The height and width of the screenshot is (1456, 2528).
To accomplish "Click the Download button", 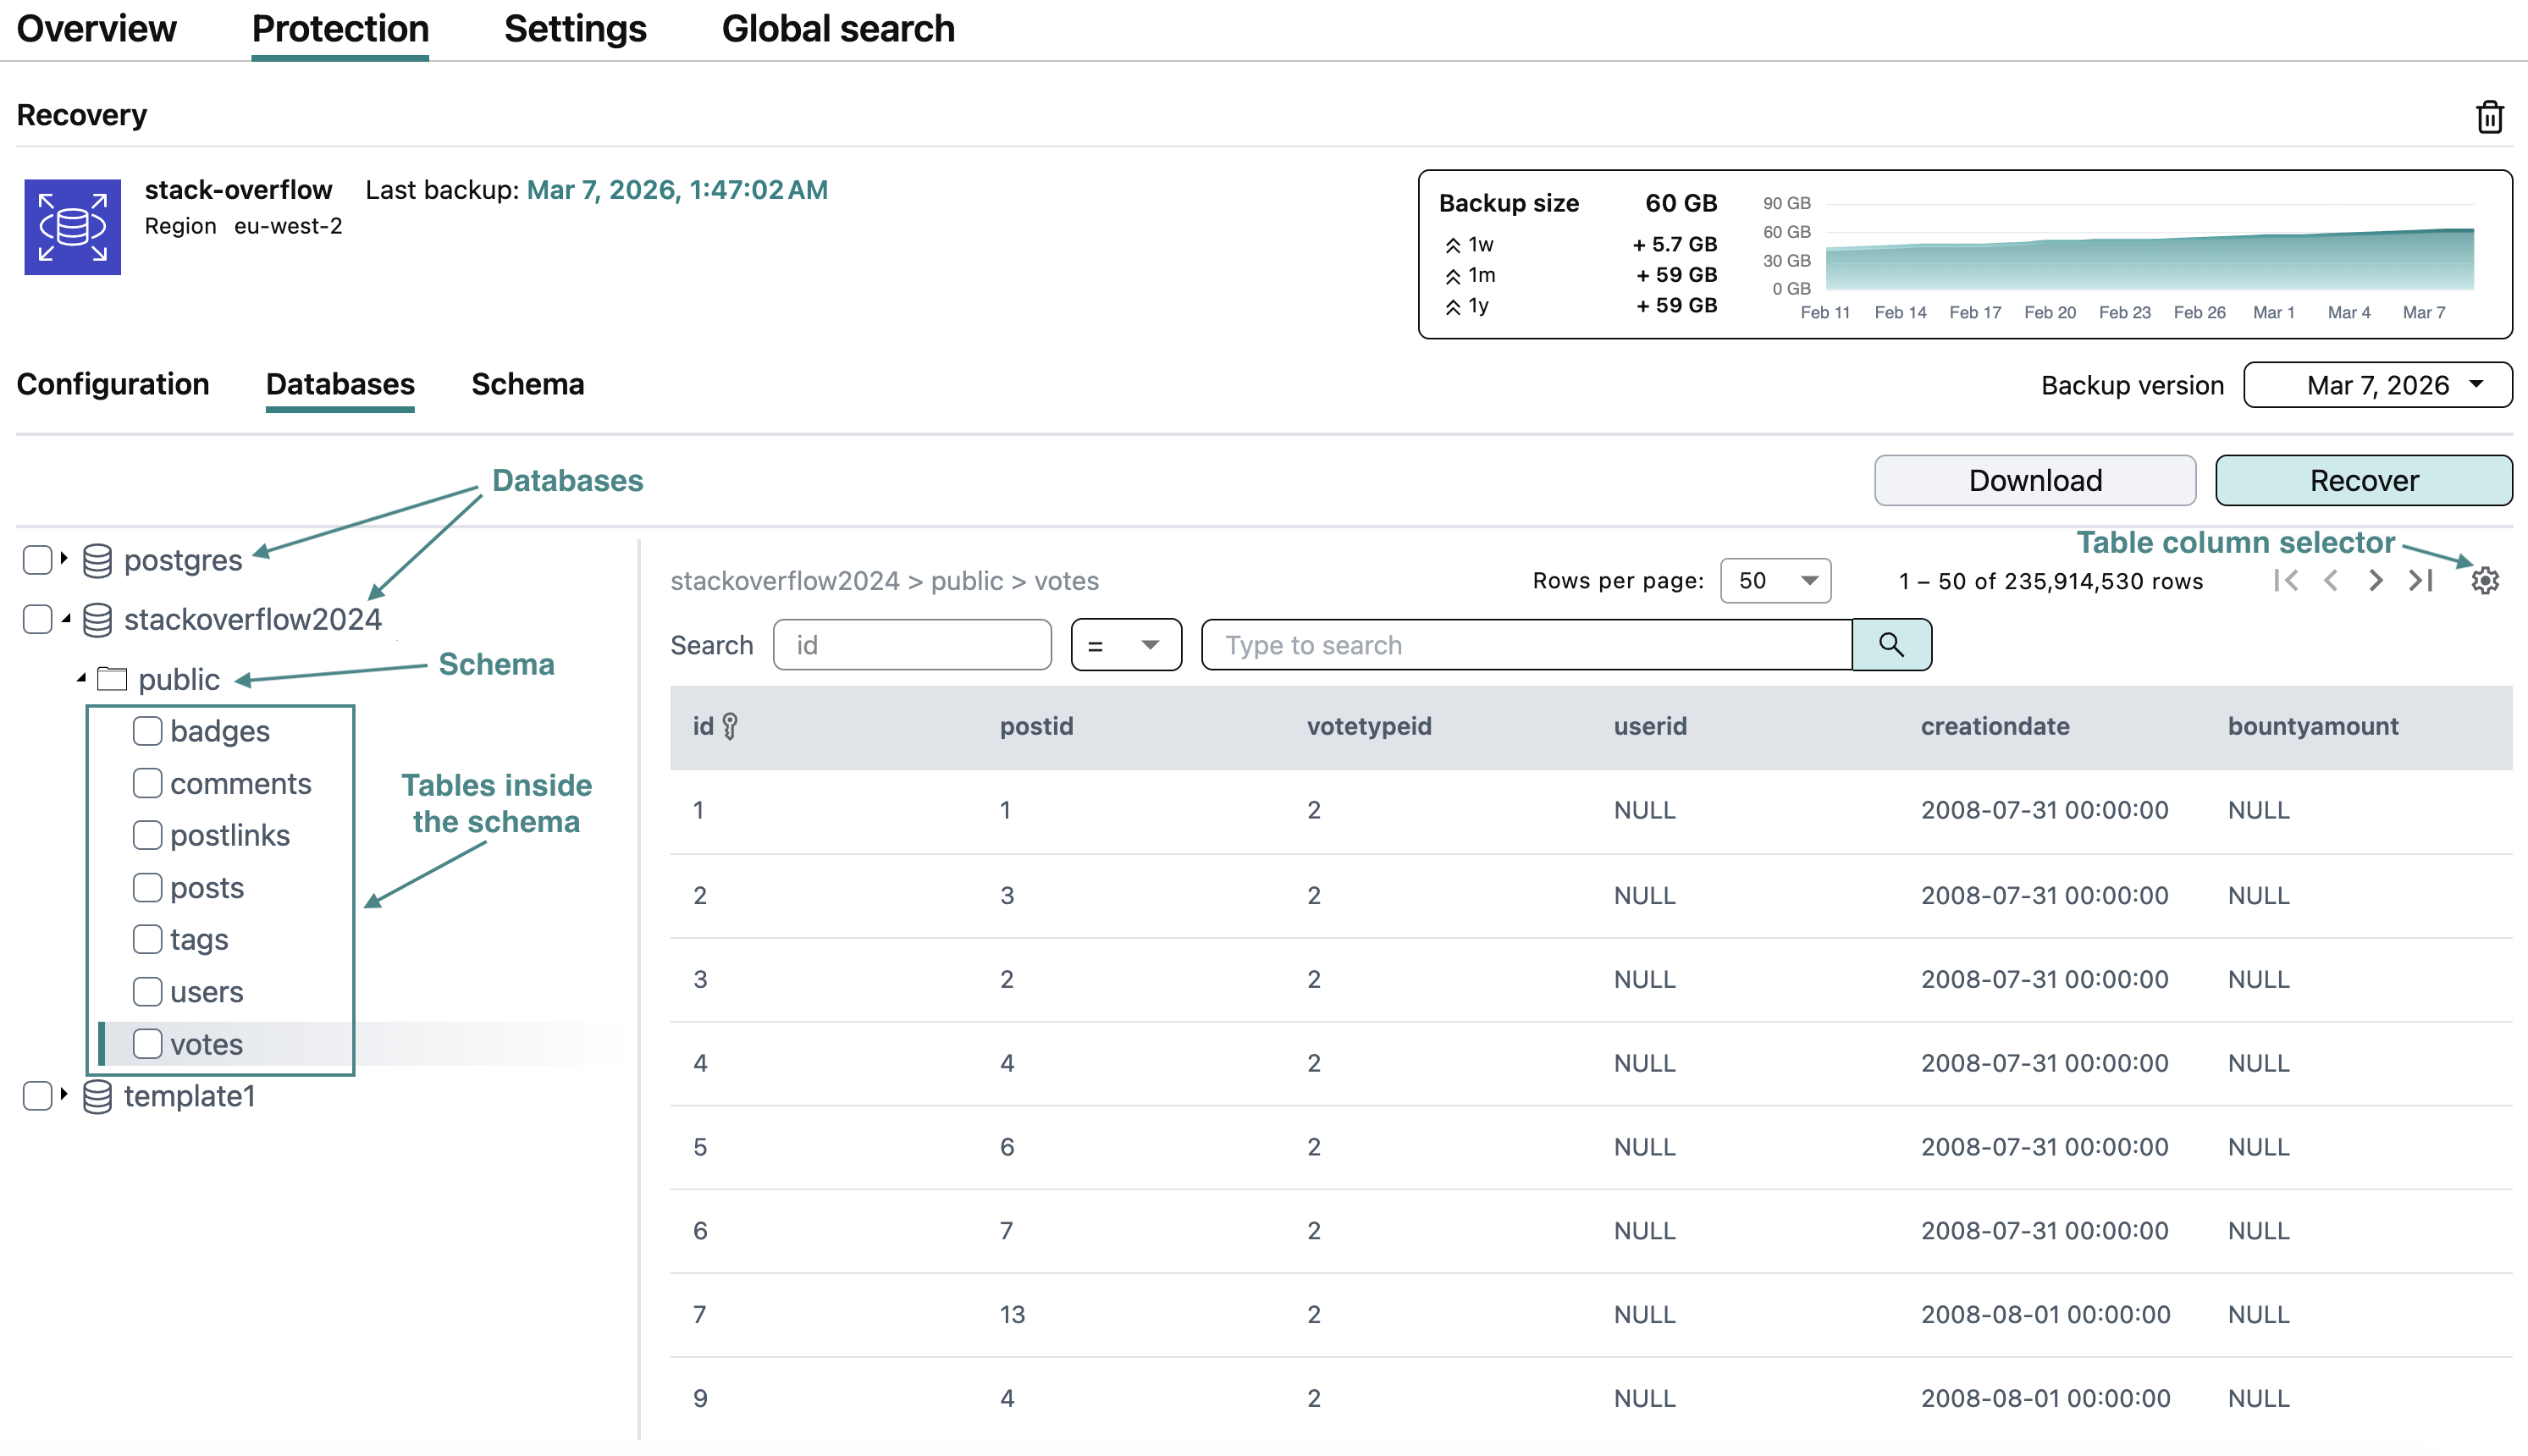I will click(2034, 481).
